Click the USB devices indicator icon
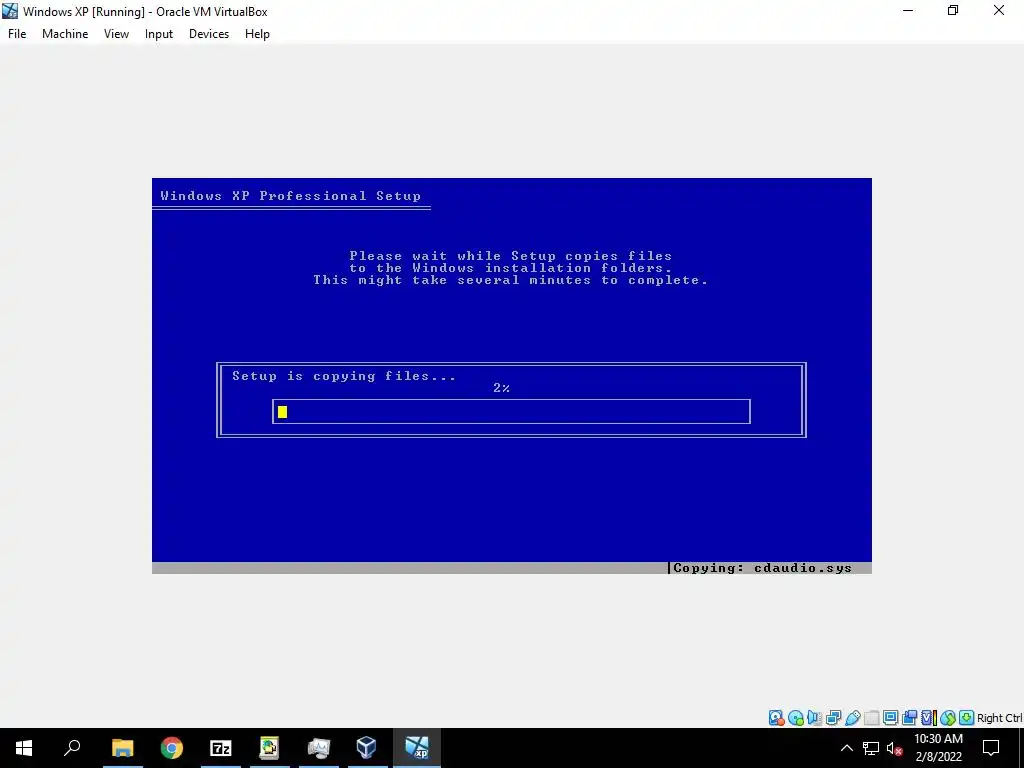 coord(852,718)
